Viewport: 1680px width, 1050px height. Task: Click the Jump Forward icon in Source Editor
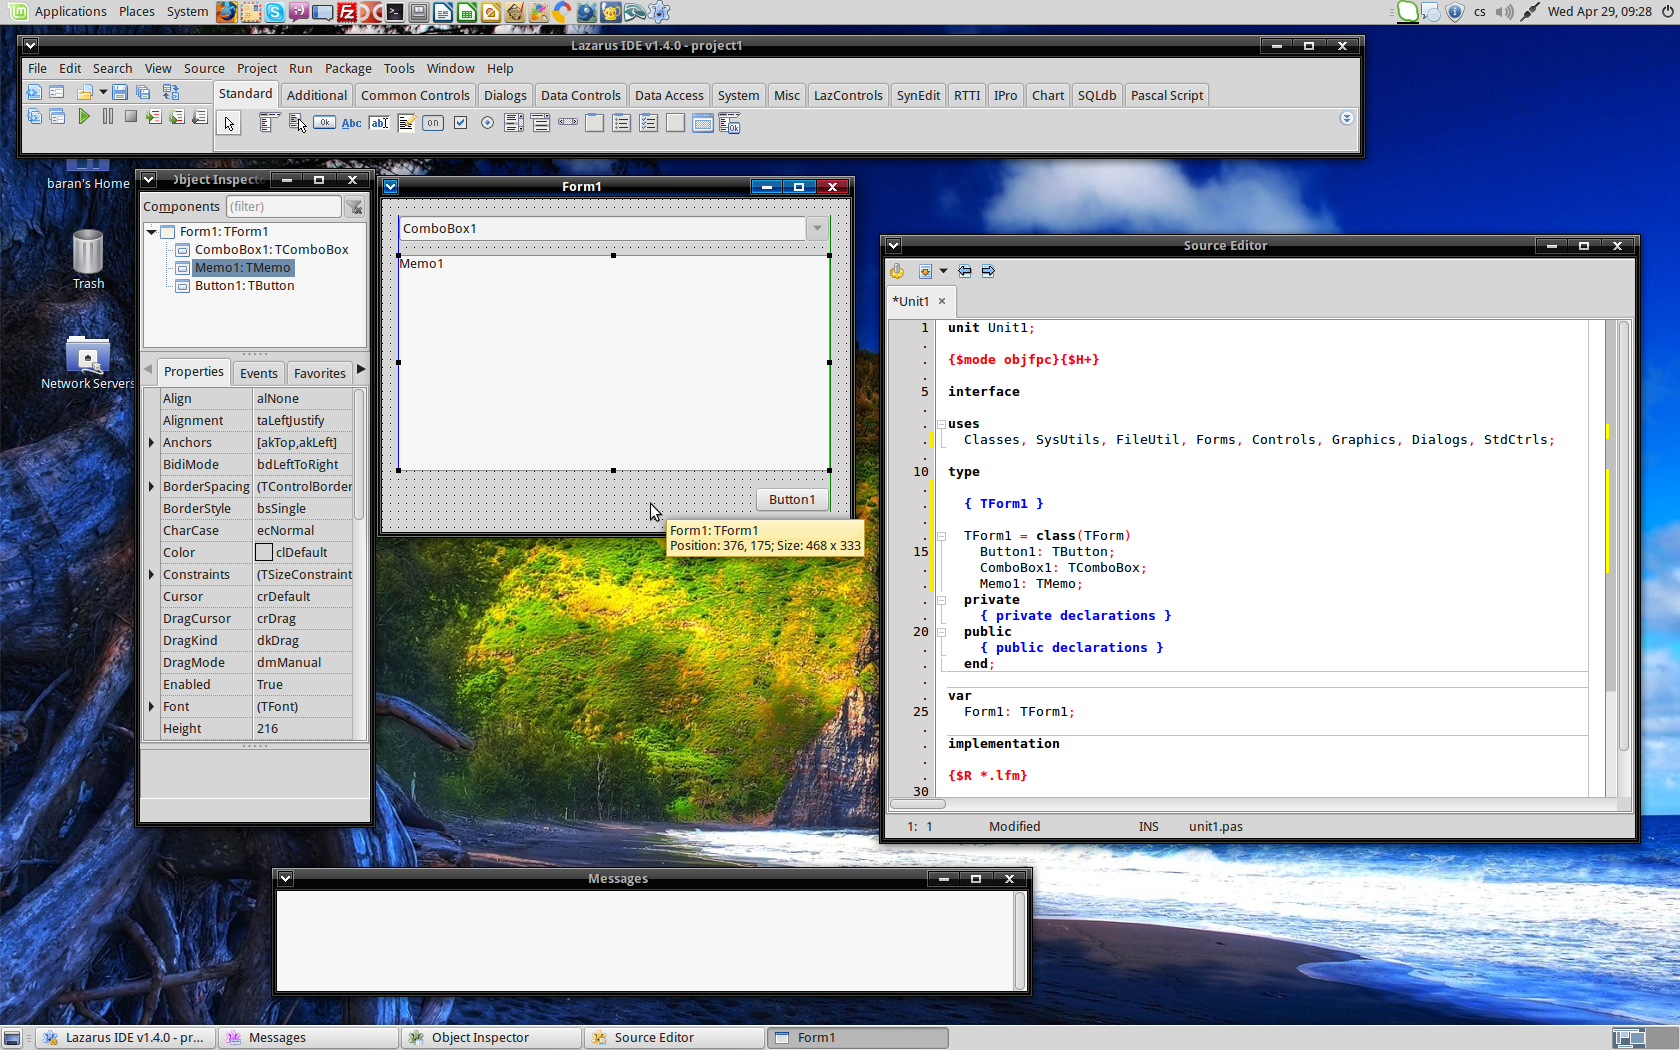pos(988,270)
